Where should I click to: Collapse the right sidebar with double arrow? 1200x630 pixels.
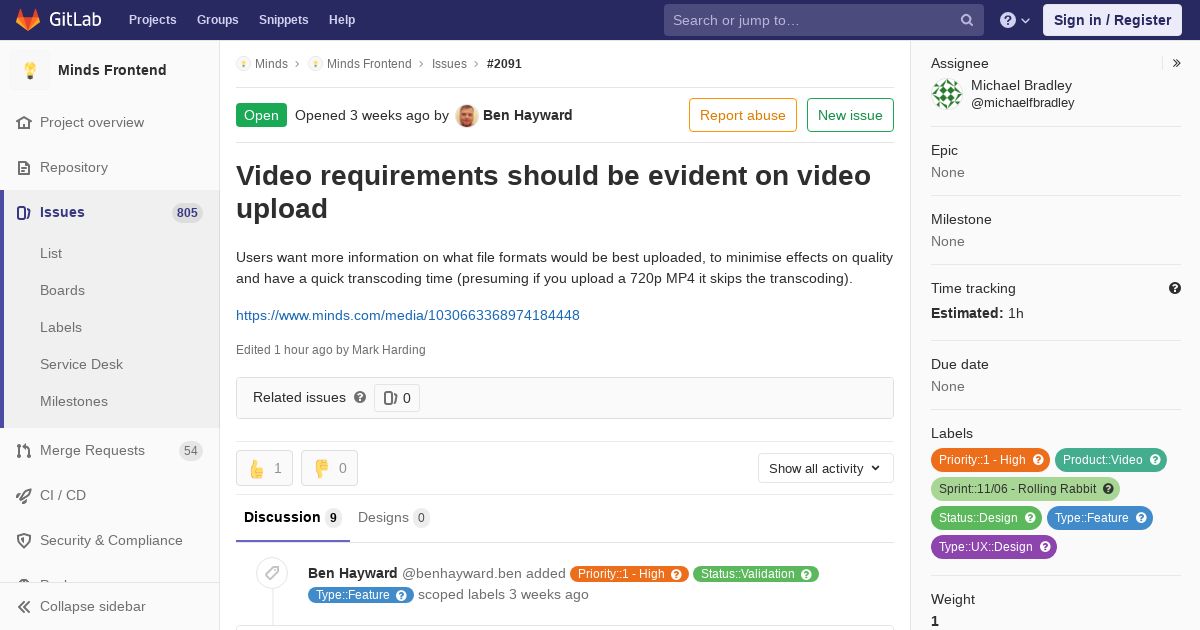coord(1177,63)
